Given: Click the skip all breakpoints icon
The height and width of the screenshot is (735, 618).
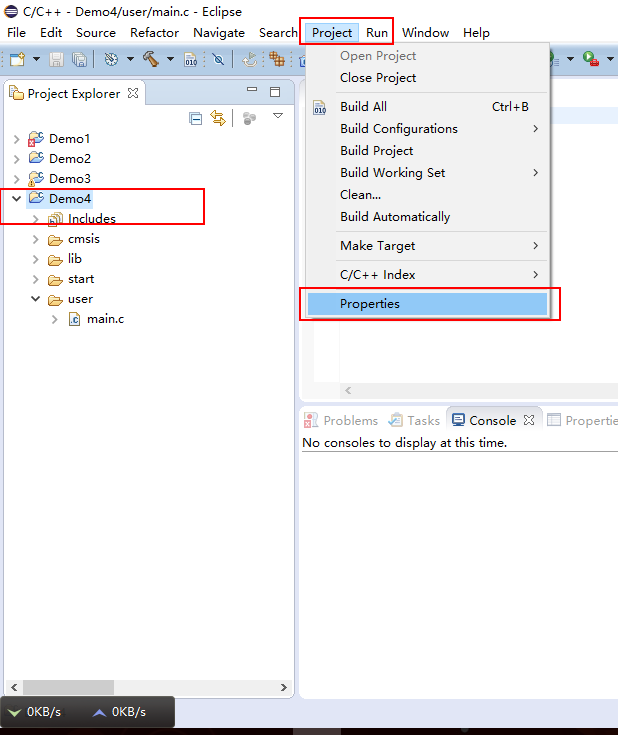Looking at the screenshot, I should (x=218, y=59).
